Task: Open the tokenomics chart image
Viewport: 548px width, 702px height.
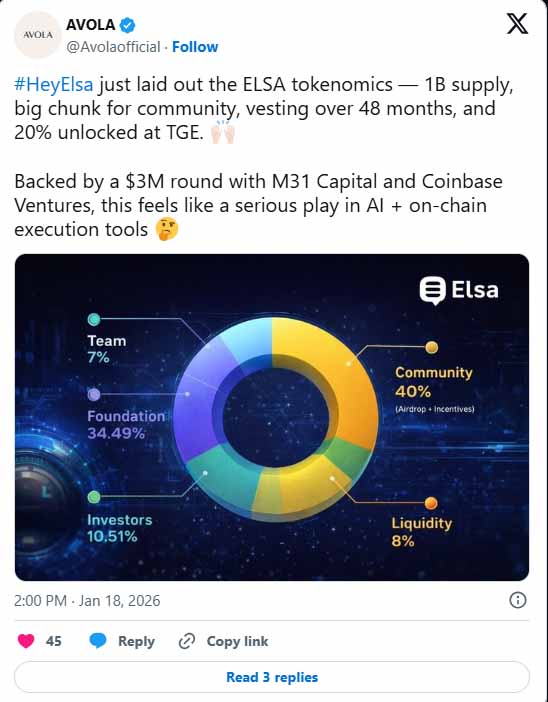Action: click(x=272, y=417)
